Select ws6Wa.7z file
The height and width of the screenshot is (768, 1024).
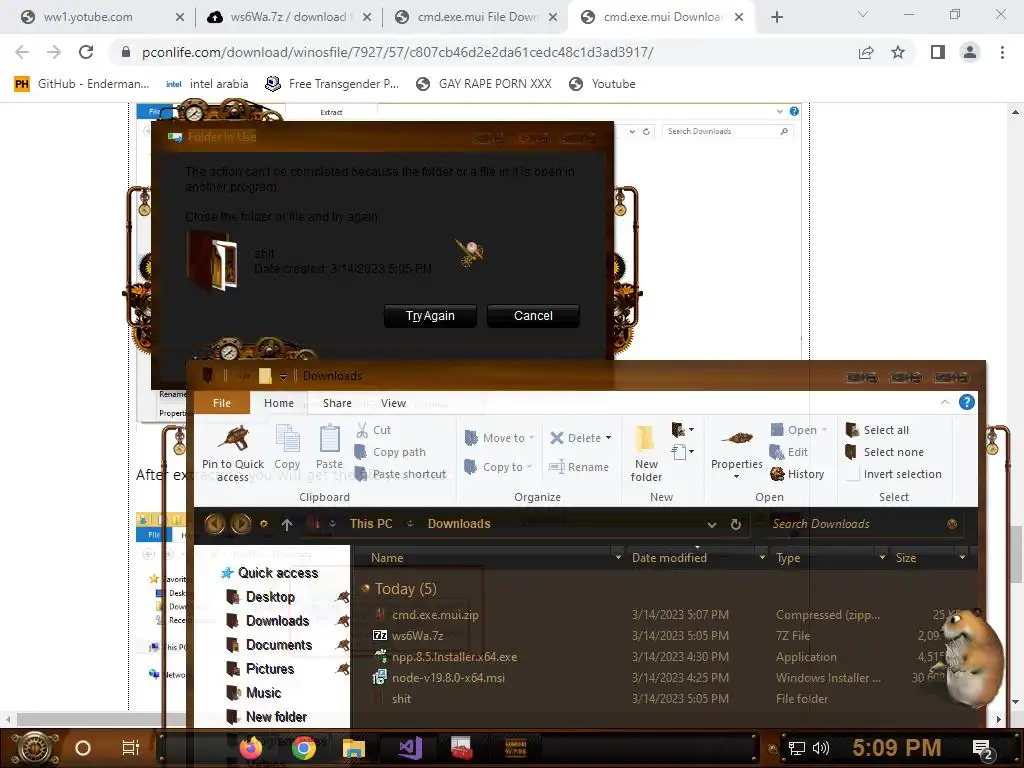tap(417, 635)
